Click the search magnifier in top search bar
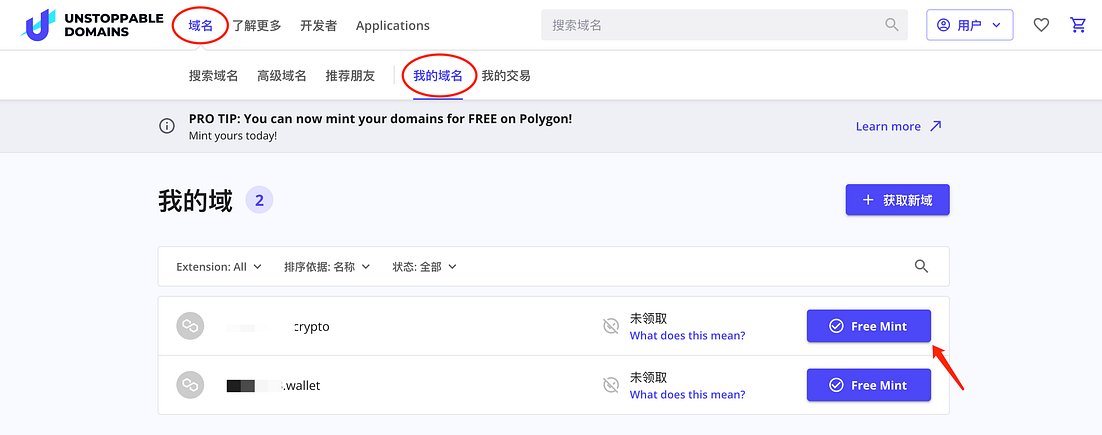The height and width of the screenshot is (435, 1102). pos(892,25)
